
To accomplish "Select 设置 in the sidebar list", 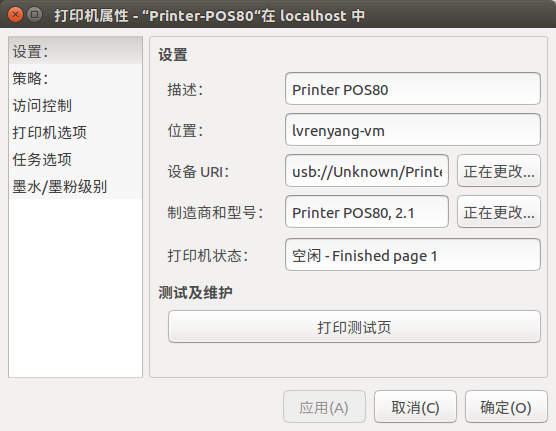I will point(76,51).
